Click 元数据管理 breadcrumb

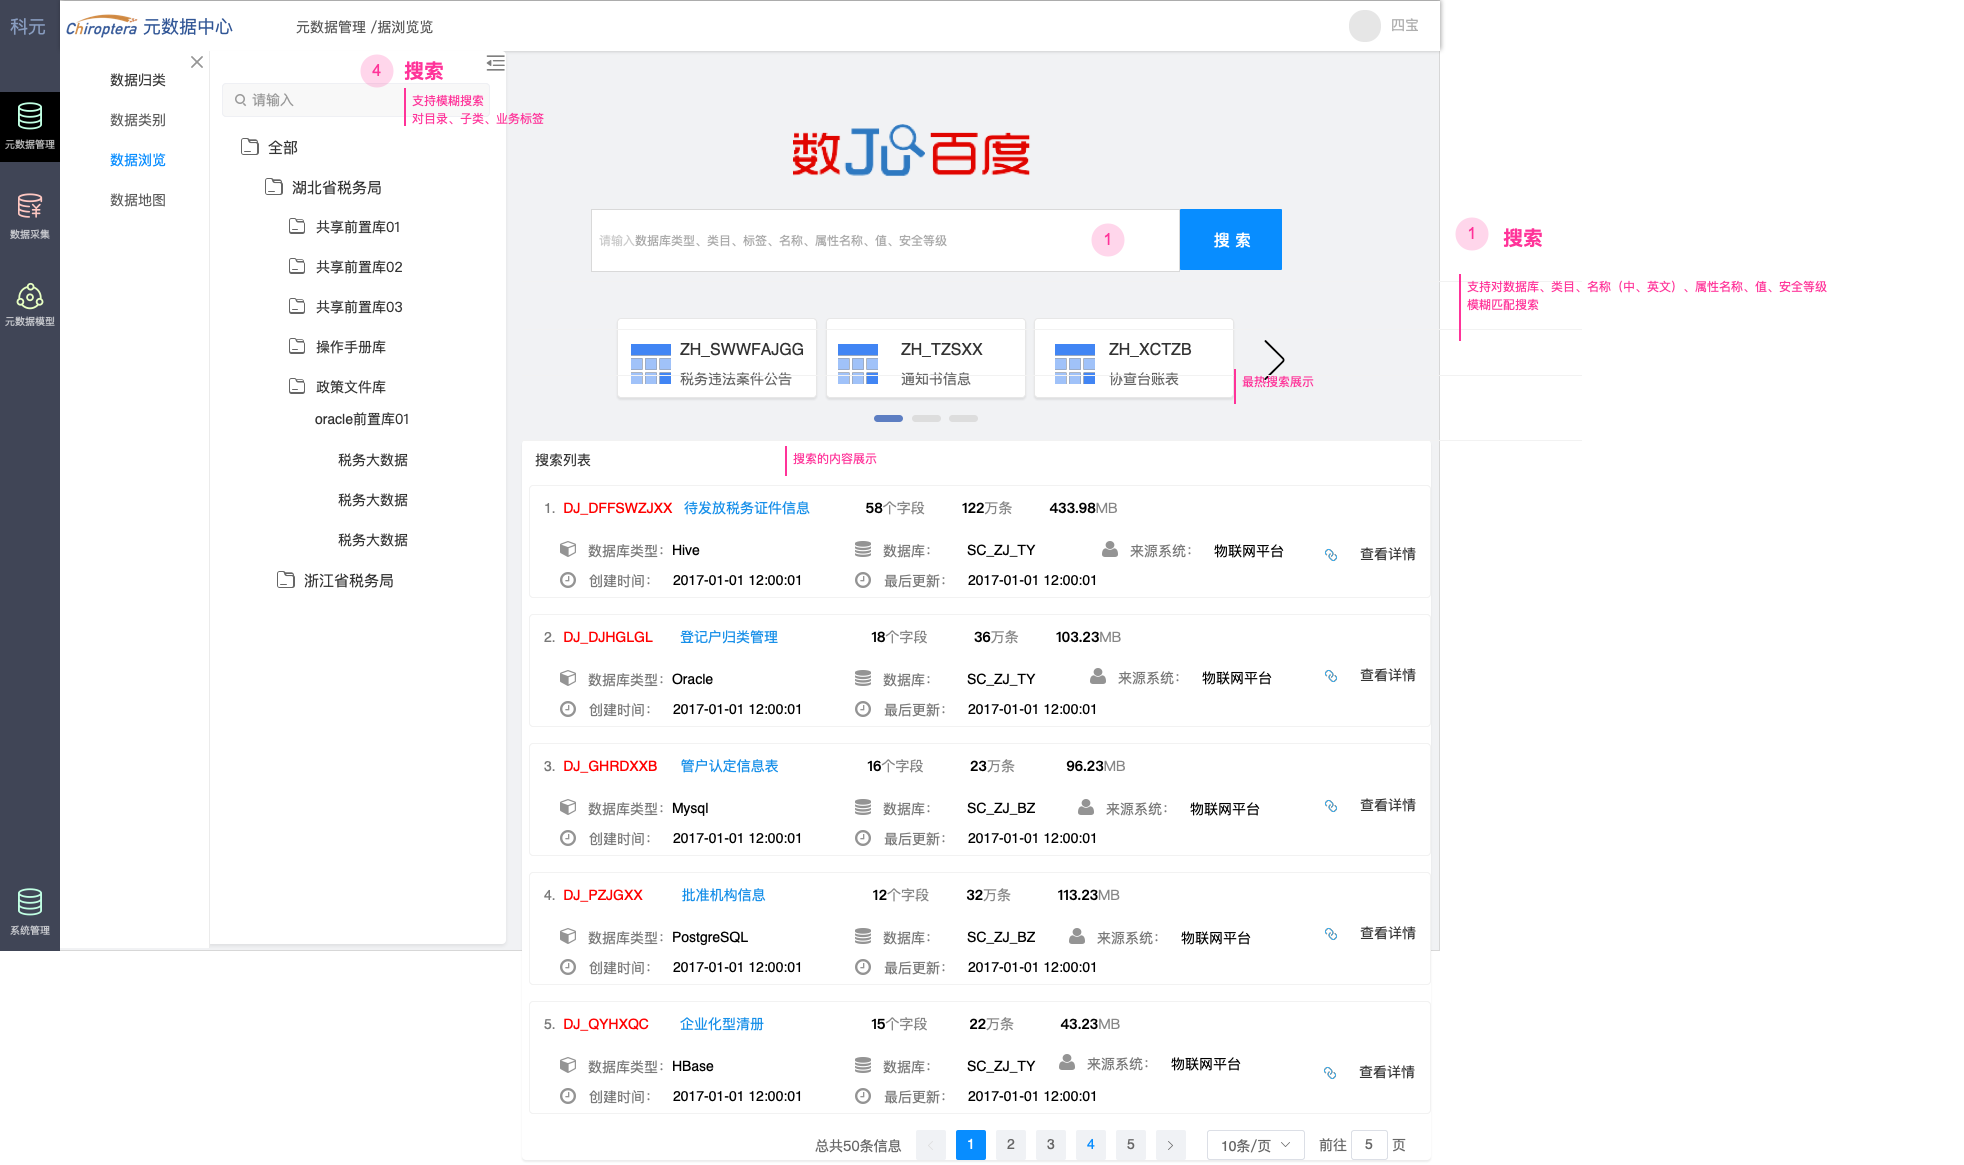[x=330, y=27]
